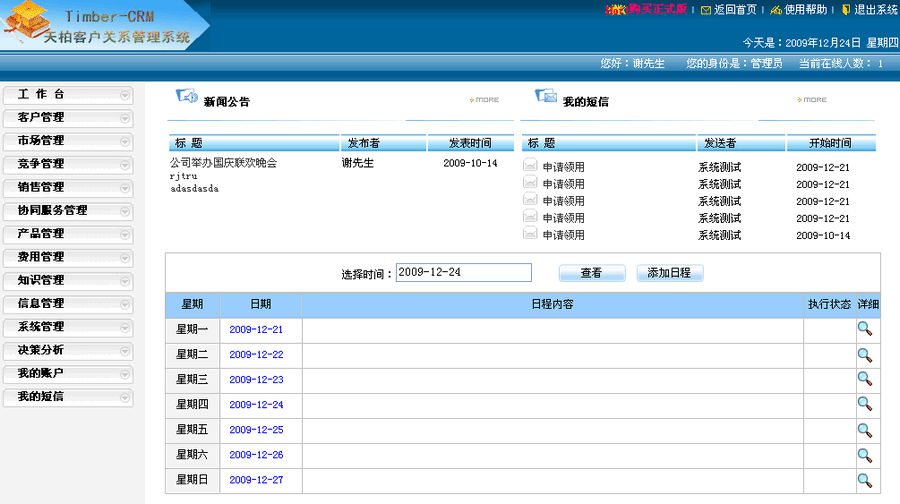Click the magnifier icon for 星期一 row
The image size is (900, 504).
click(865, 329)
